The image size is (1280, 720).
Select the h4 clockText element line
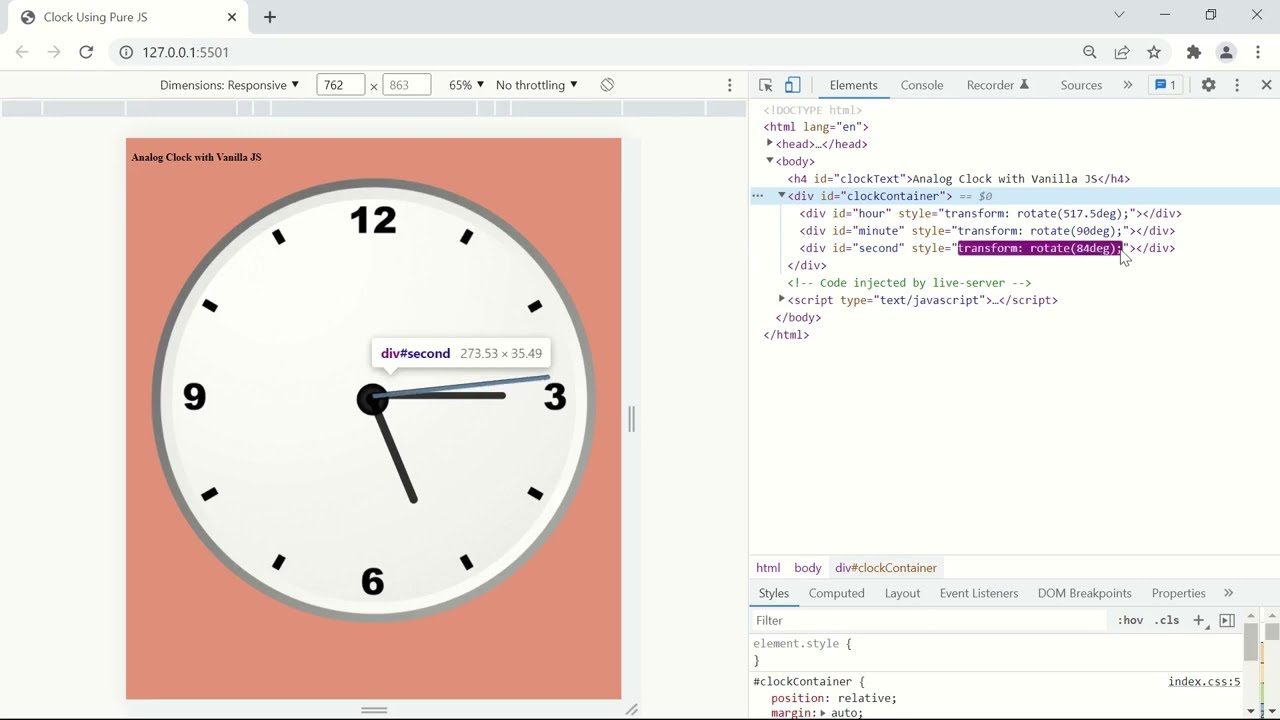tap(959, 179)
